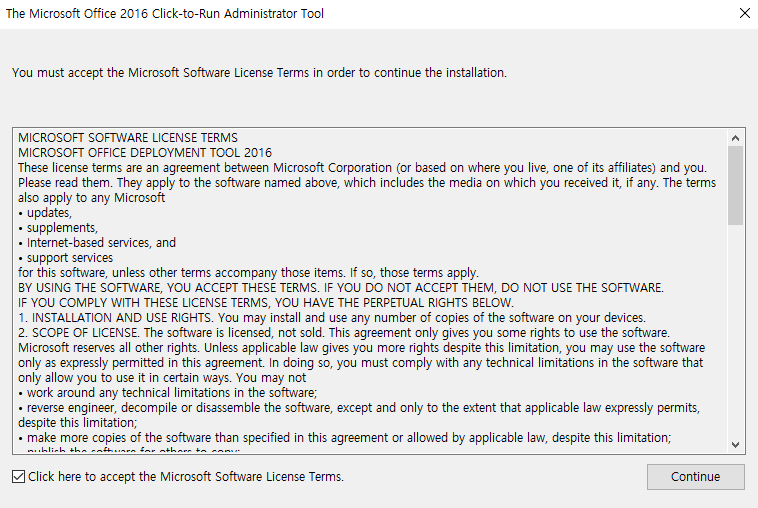Close the Click-to-Run Administrator Tool window
The width and height of the screenshot is (758, 508).
(745, 14)
